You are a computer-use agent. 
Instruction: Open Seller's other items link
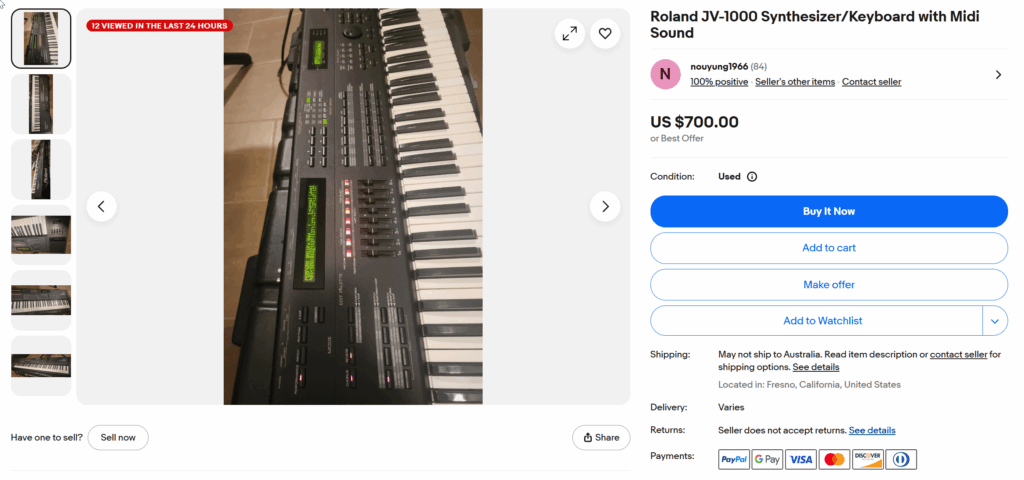click(x=795, y=82)
